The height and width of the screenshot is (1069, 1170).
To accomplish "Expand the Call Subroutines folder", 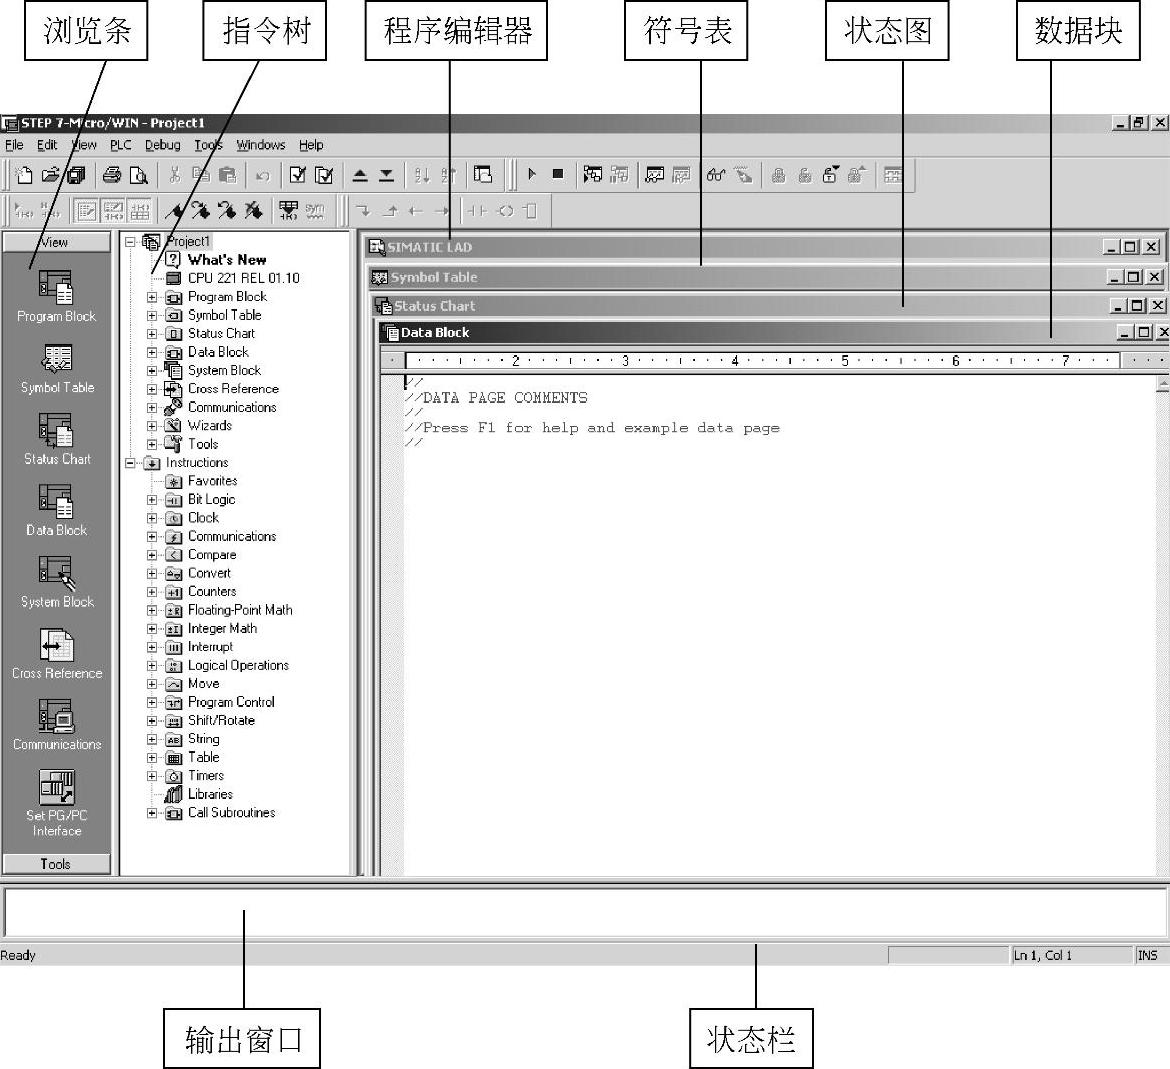I will point(152,813).
